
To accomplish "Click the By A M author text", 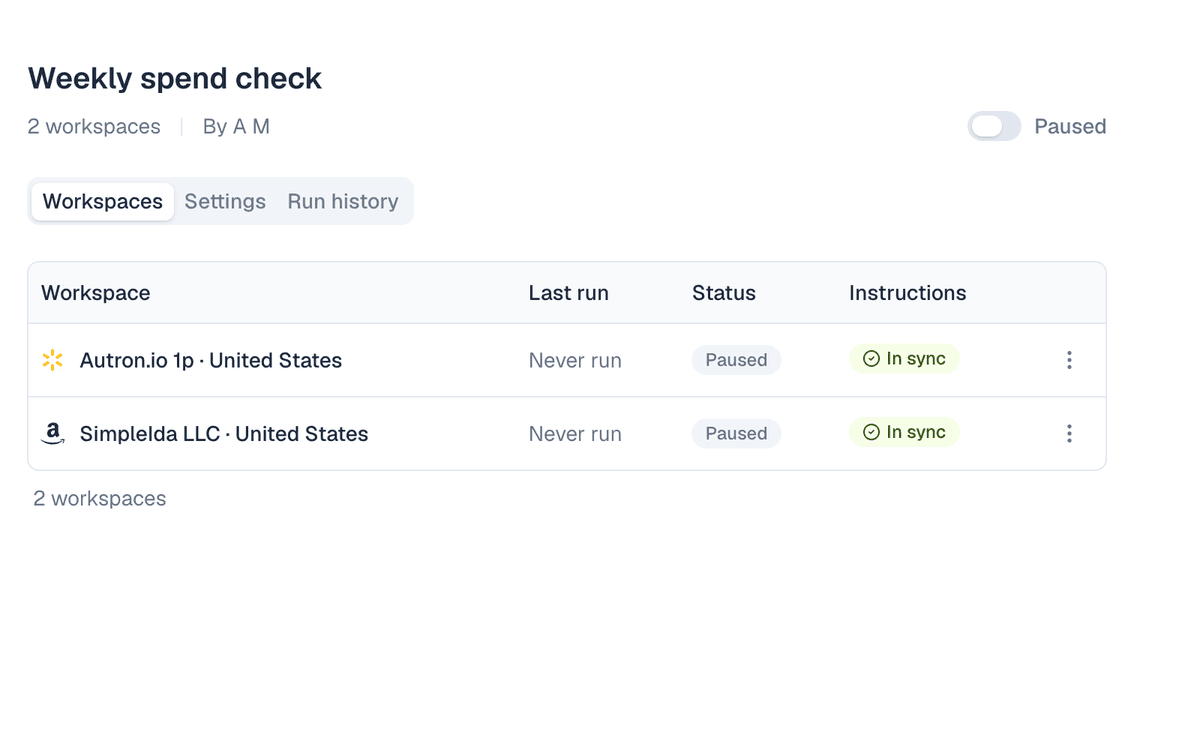I will [x=236, y=127].
